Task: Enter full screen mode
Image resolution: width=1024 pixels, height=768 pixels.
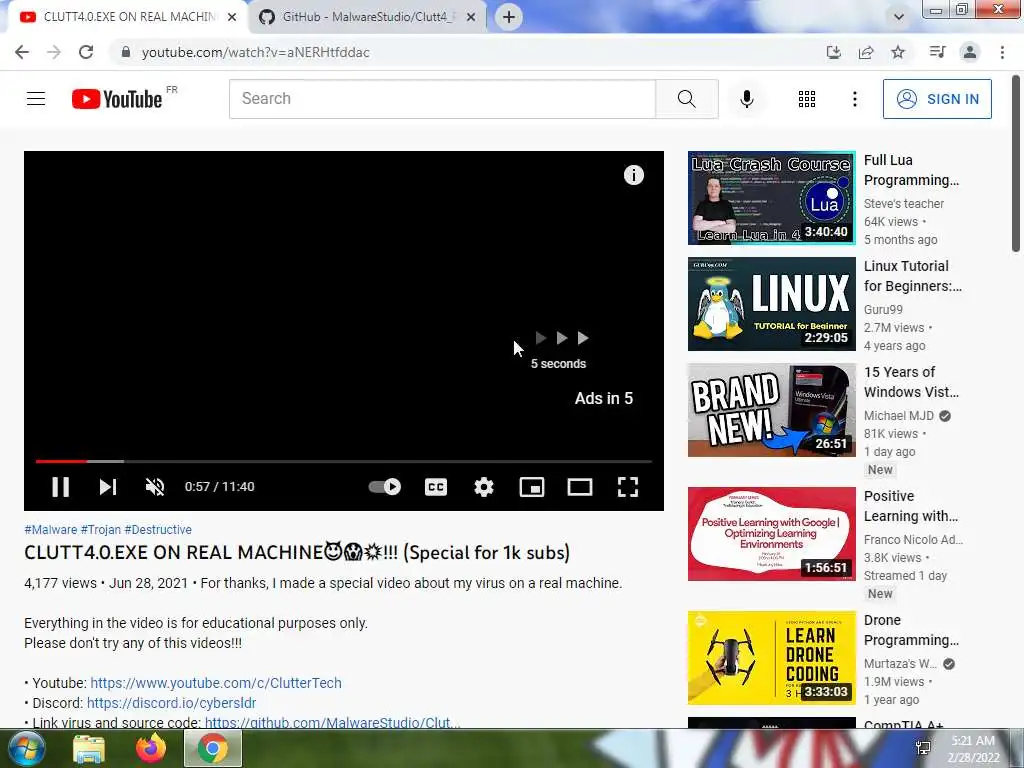Action: point(628,487)
